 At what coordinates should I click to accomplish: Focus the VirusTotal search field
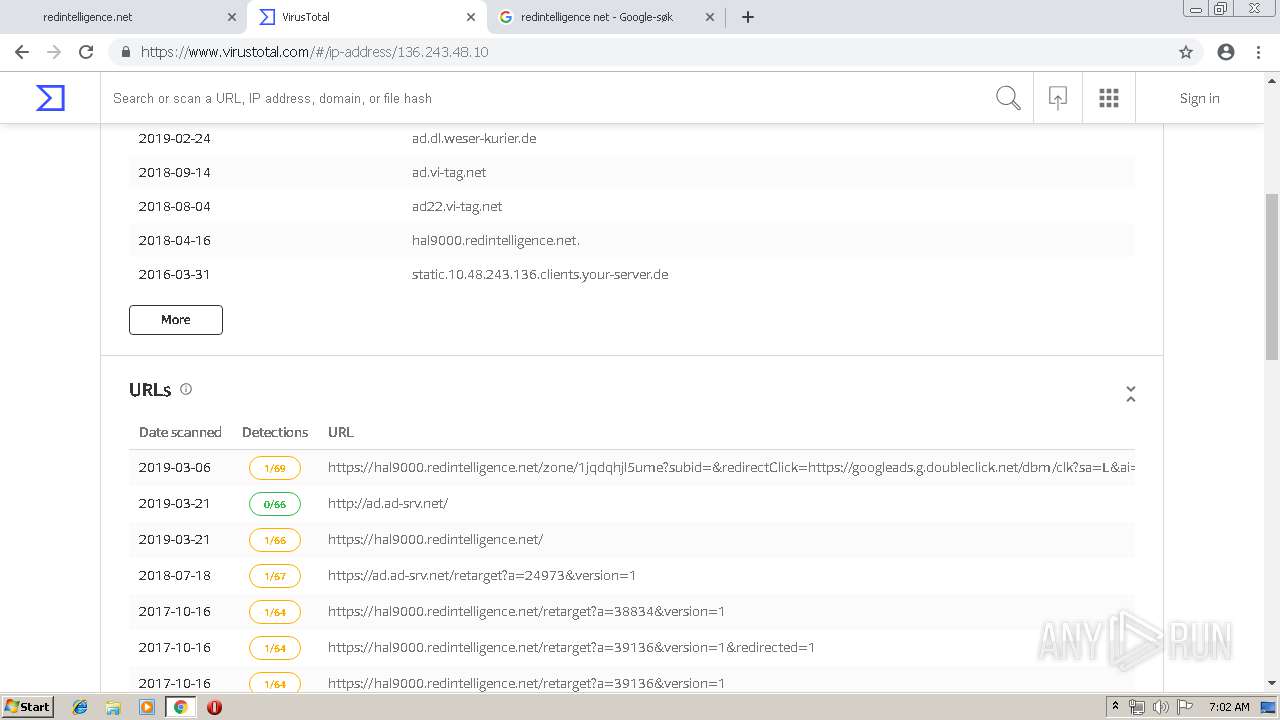(548, 98)
